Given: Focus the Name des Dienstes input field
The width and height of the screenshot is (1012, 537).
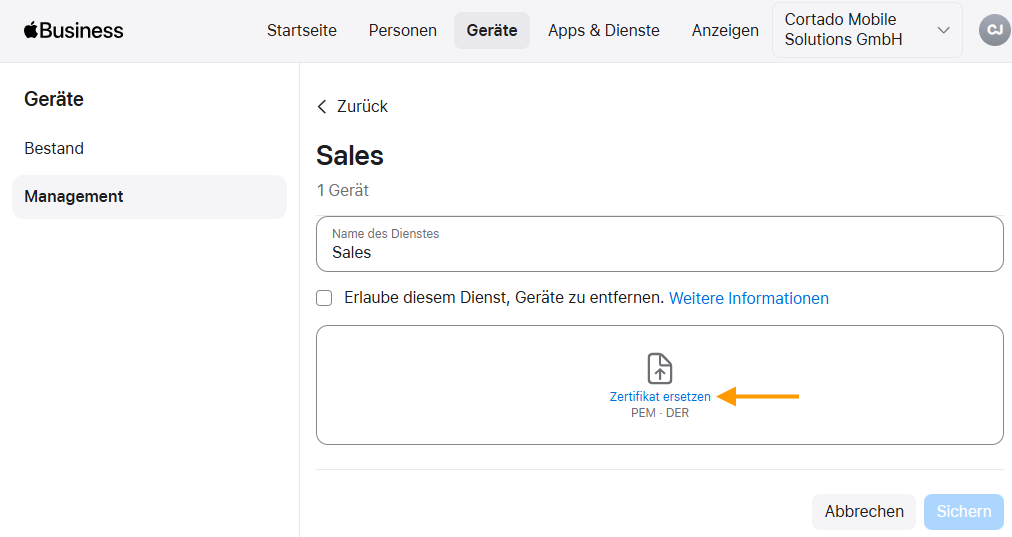Looking at the screenshot, I should point(660,244).
